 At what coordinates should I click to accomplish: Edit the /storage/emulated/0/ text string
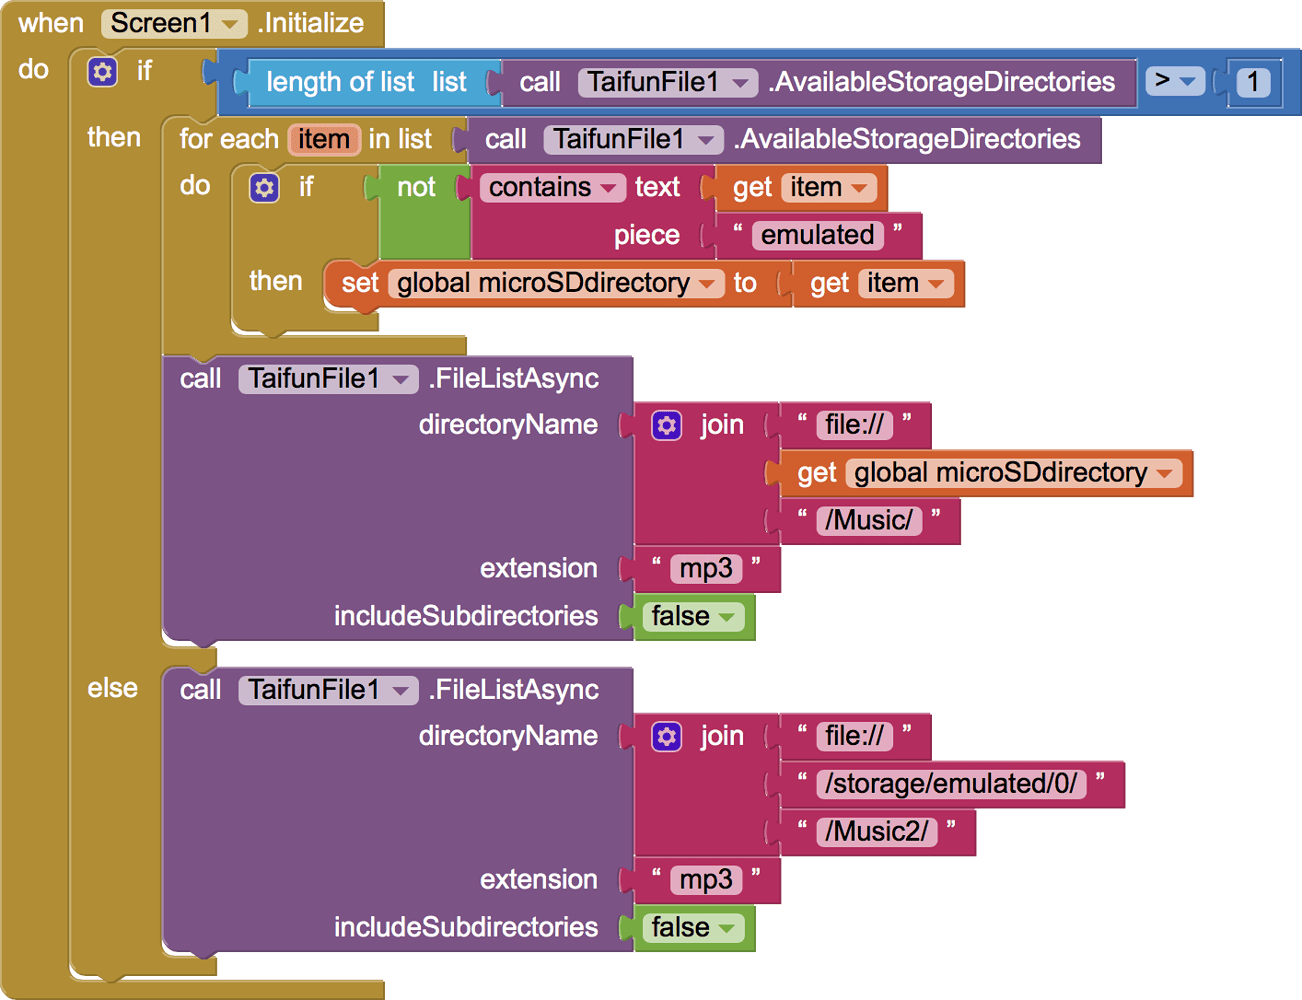952,784
